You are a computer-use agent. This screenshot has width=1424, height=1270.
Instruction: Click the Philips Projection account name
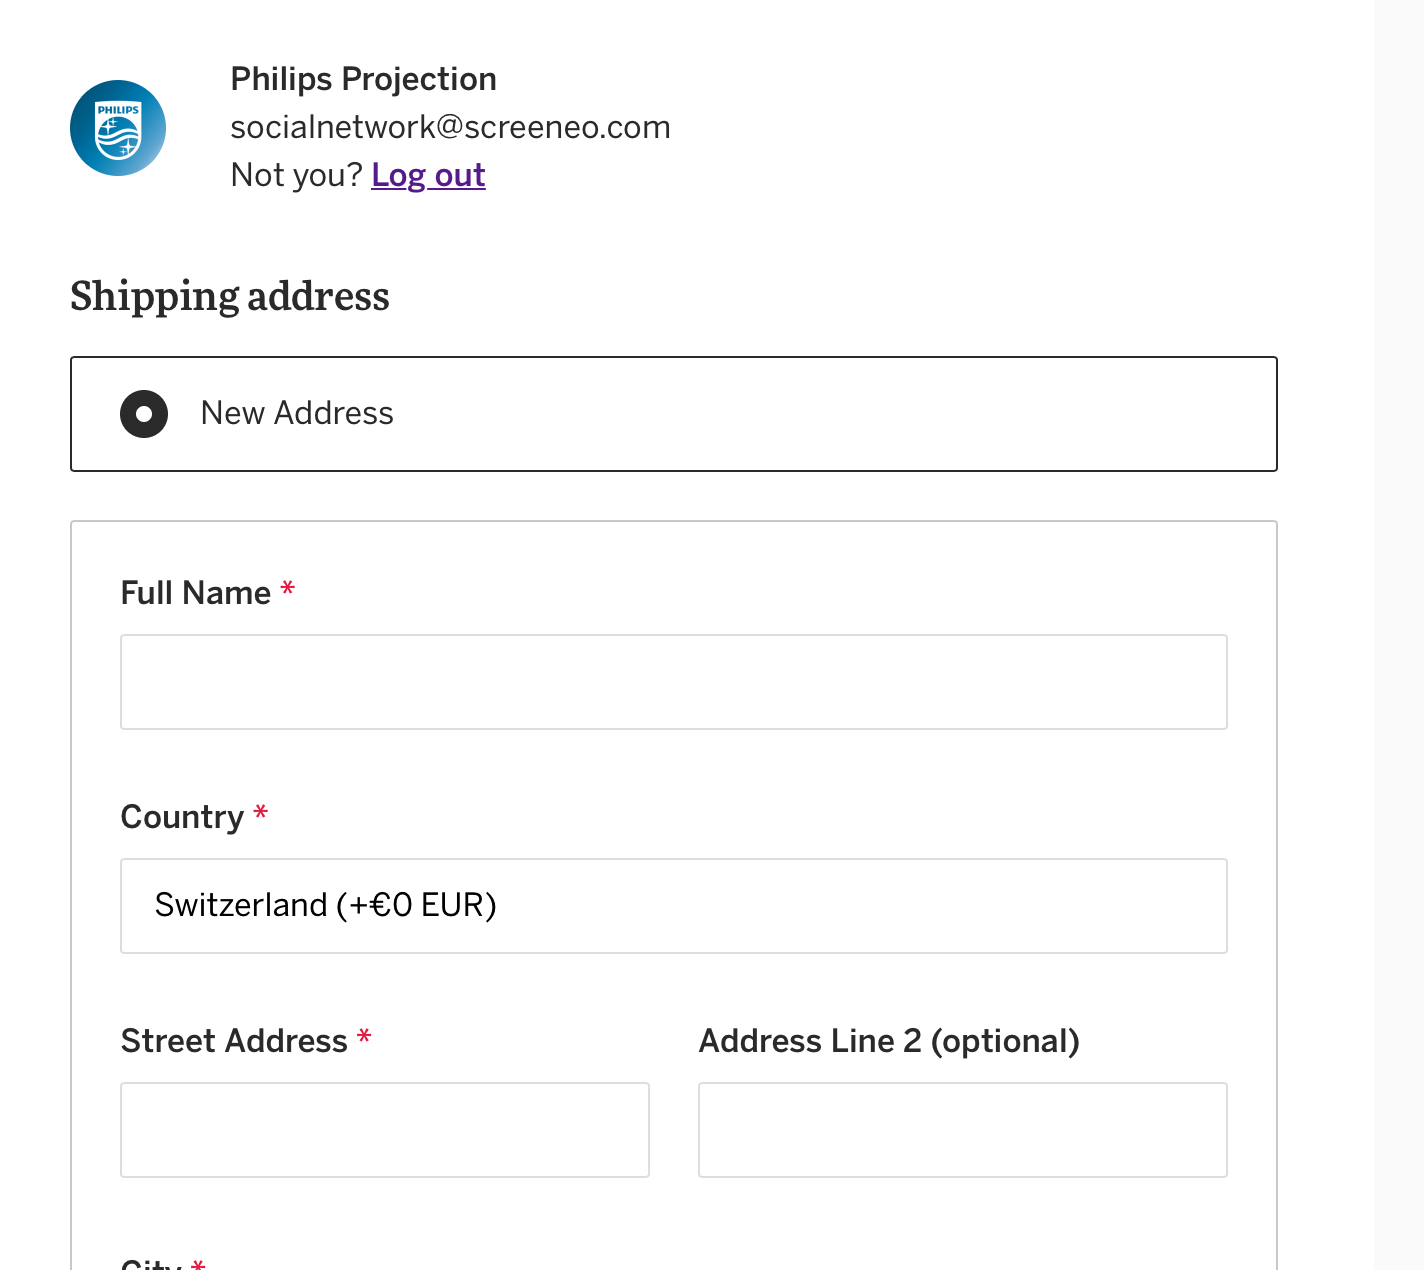pos(363,79)
